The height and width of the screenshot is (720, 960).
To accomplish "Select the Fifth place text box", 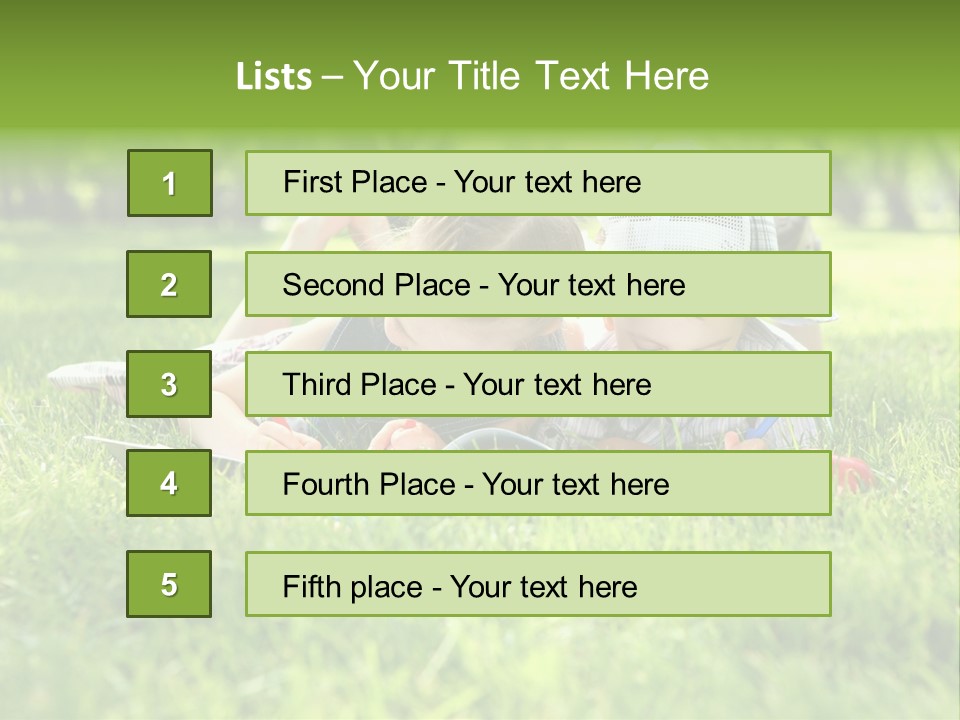I will click(538, 584).
